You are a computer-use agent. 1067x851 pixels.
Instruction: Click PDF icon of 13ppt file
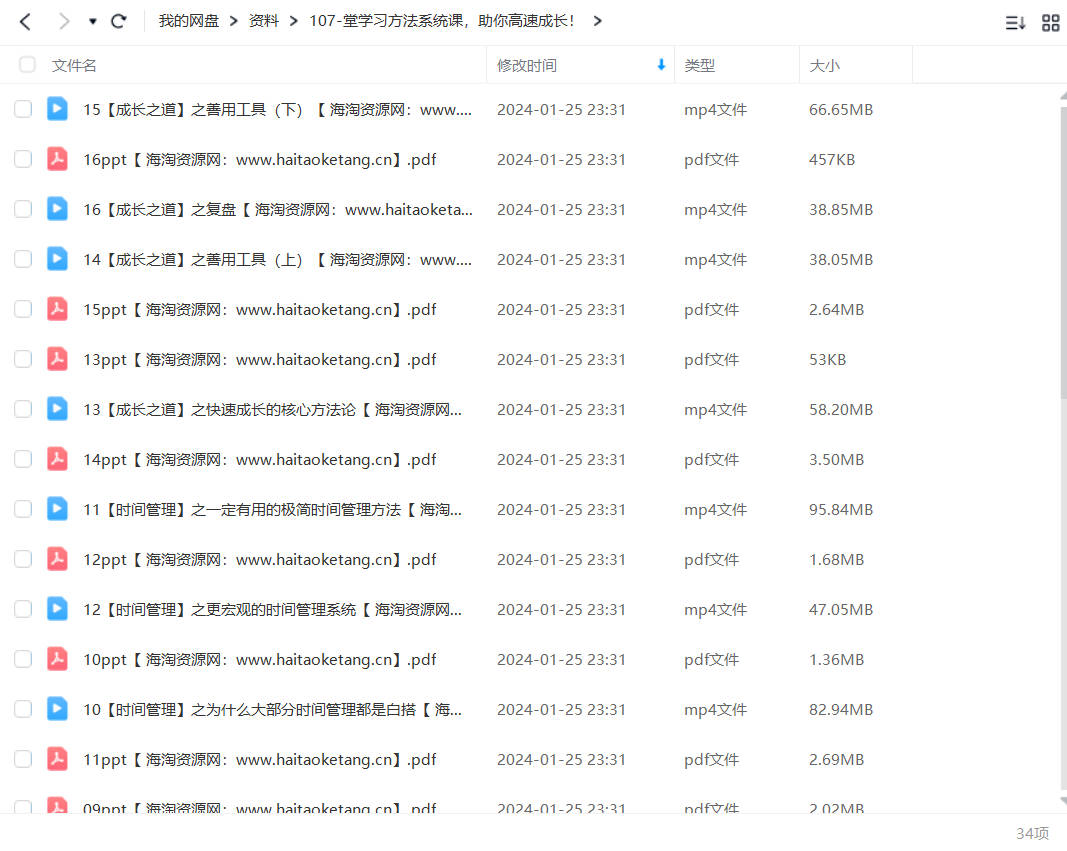click(57, 359)
